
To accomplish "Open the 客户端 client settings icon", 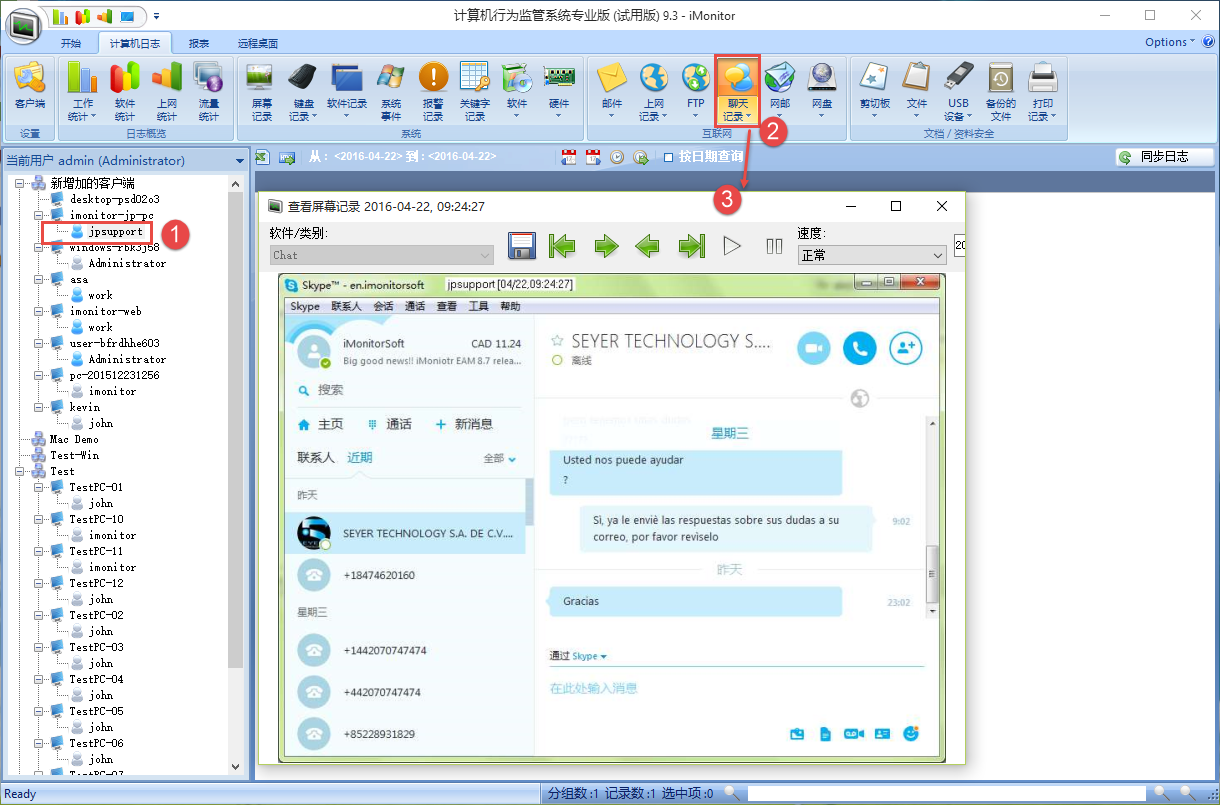I will point(30,91).
